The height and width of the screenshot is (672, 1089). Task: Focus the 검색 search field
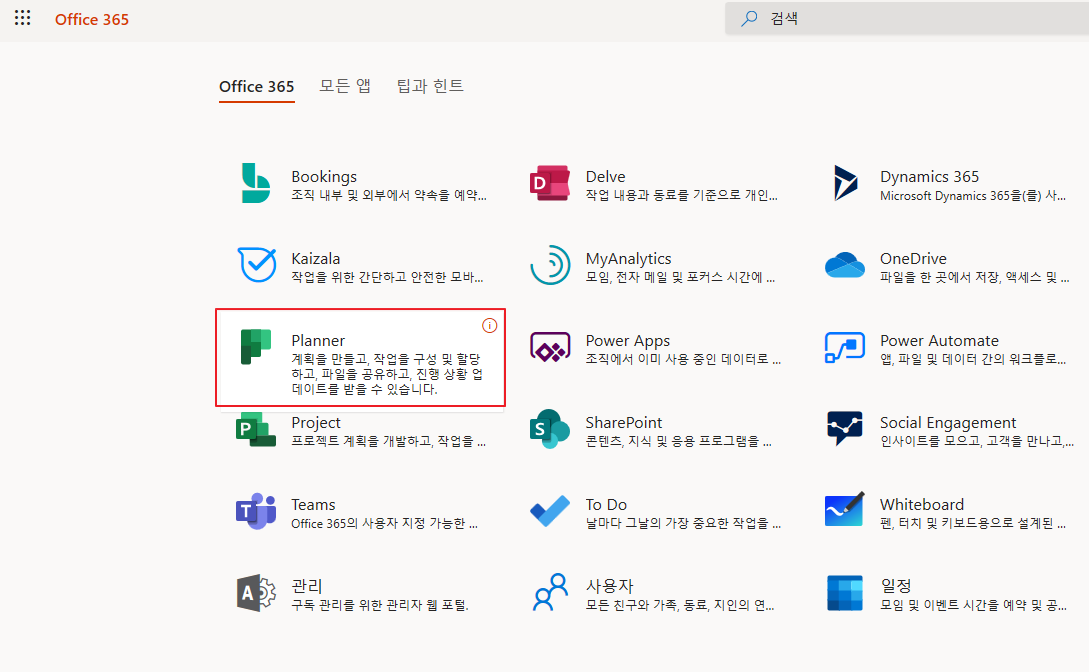(907, 18)
